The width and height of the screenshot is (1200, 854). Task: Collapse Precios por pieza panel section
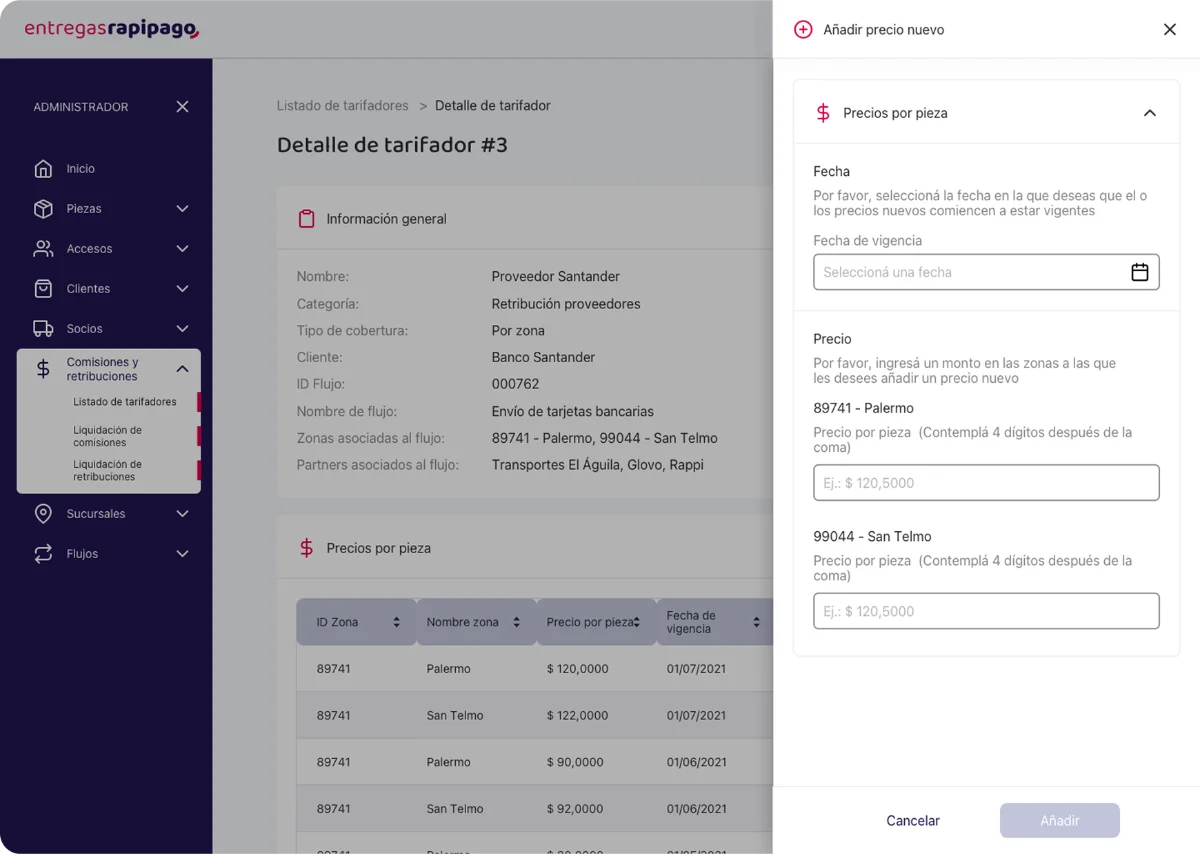click(1149, 113)
